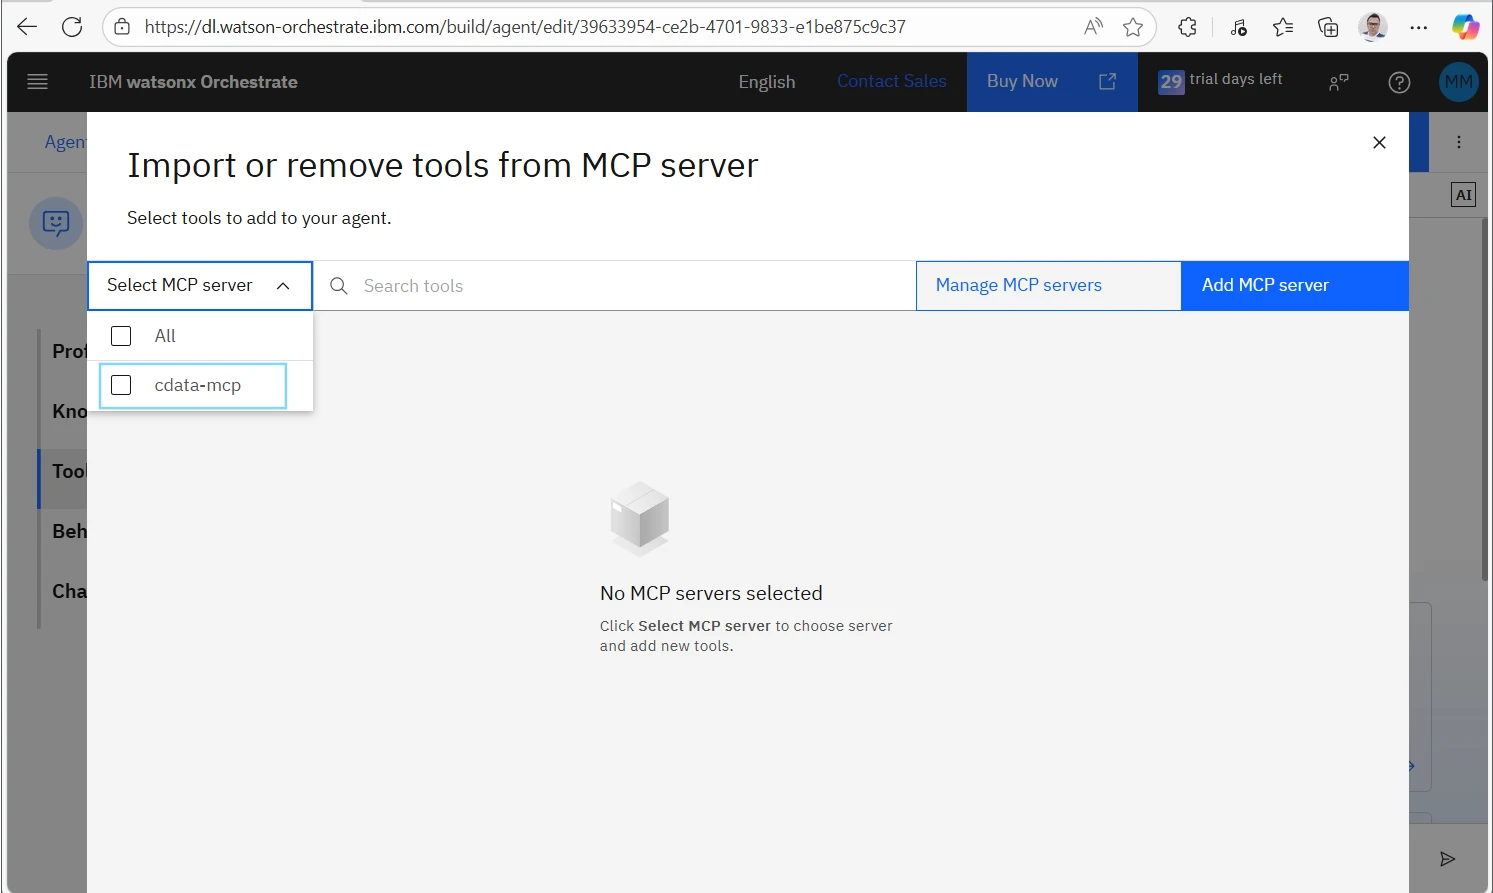
Task: Click the AI badge icon
Action: pyautogui.click(x=1463, y=195)
